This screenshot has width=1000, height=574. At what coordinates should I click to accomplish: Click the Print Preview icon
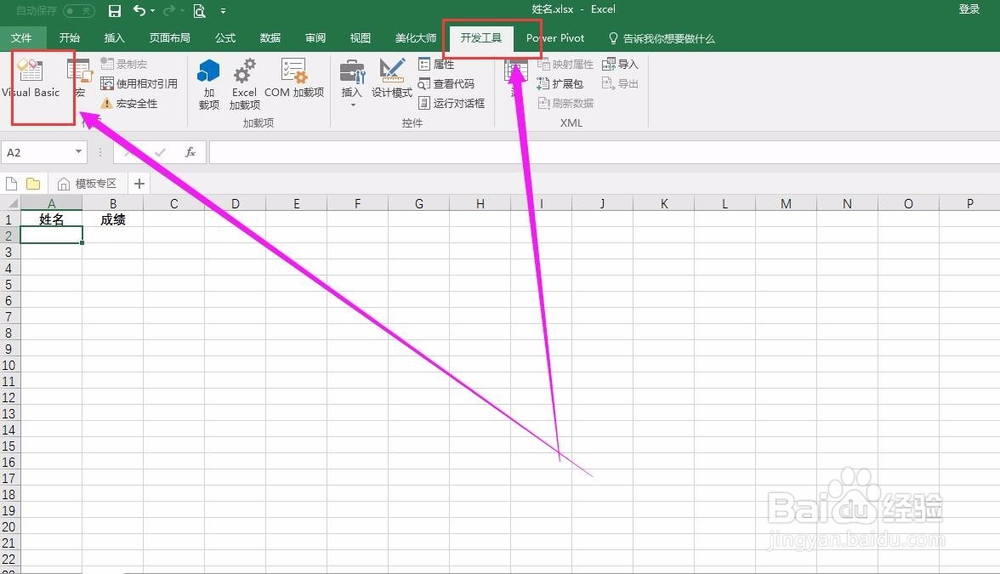click(200, 11)
